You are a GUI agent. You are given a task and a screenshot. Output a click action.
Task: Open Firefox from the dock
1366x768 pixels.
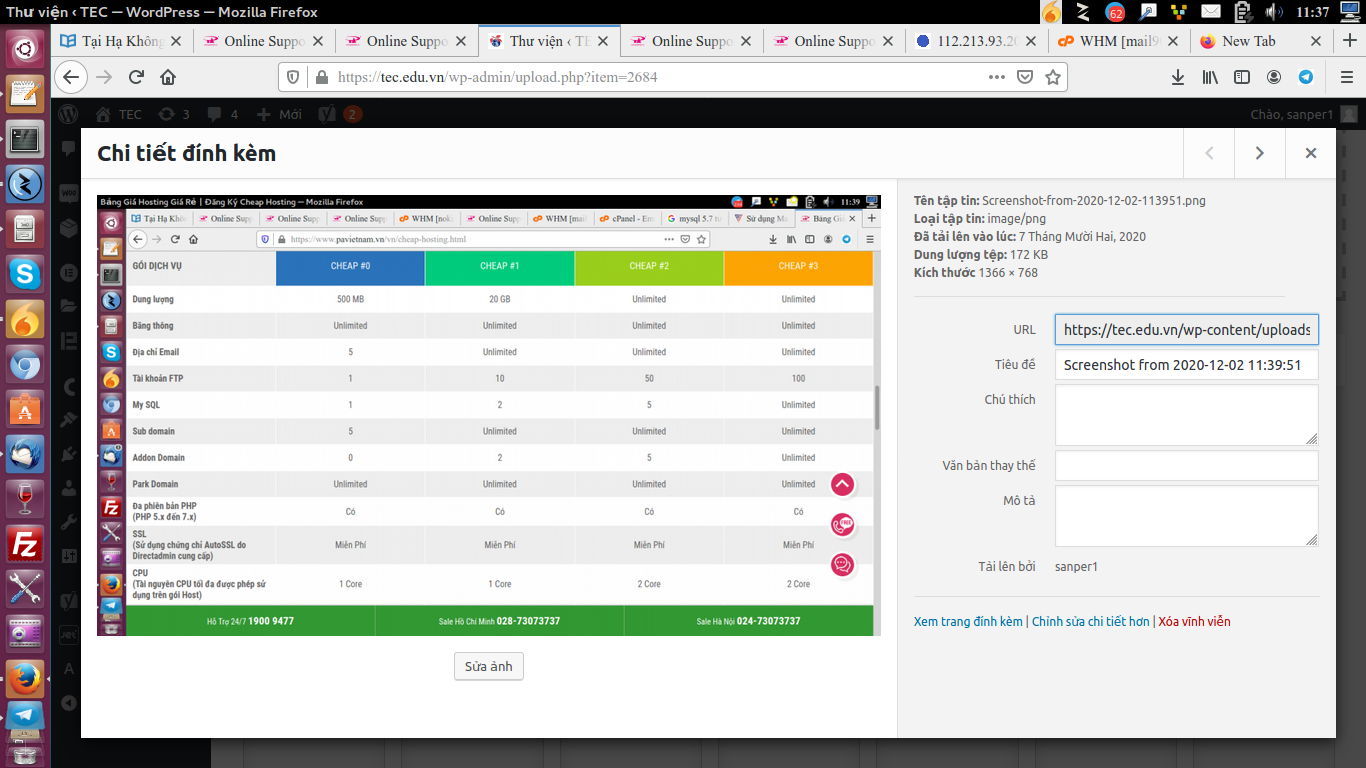[x=25, y=679]
